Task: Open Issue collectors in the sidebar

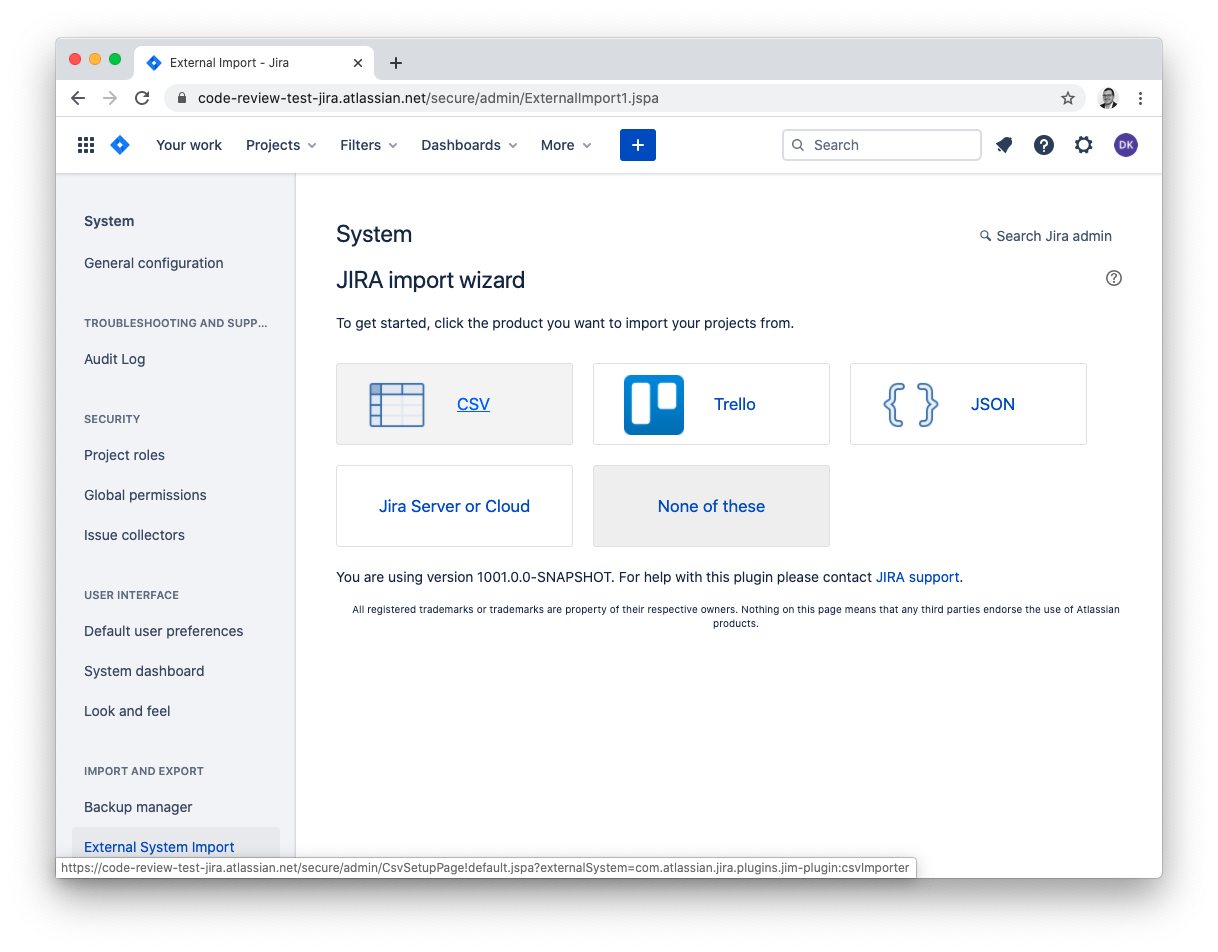Action: (x=134, y=535)
